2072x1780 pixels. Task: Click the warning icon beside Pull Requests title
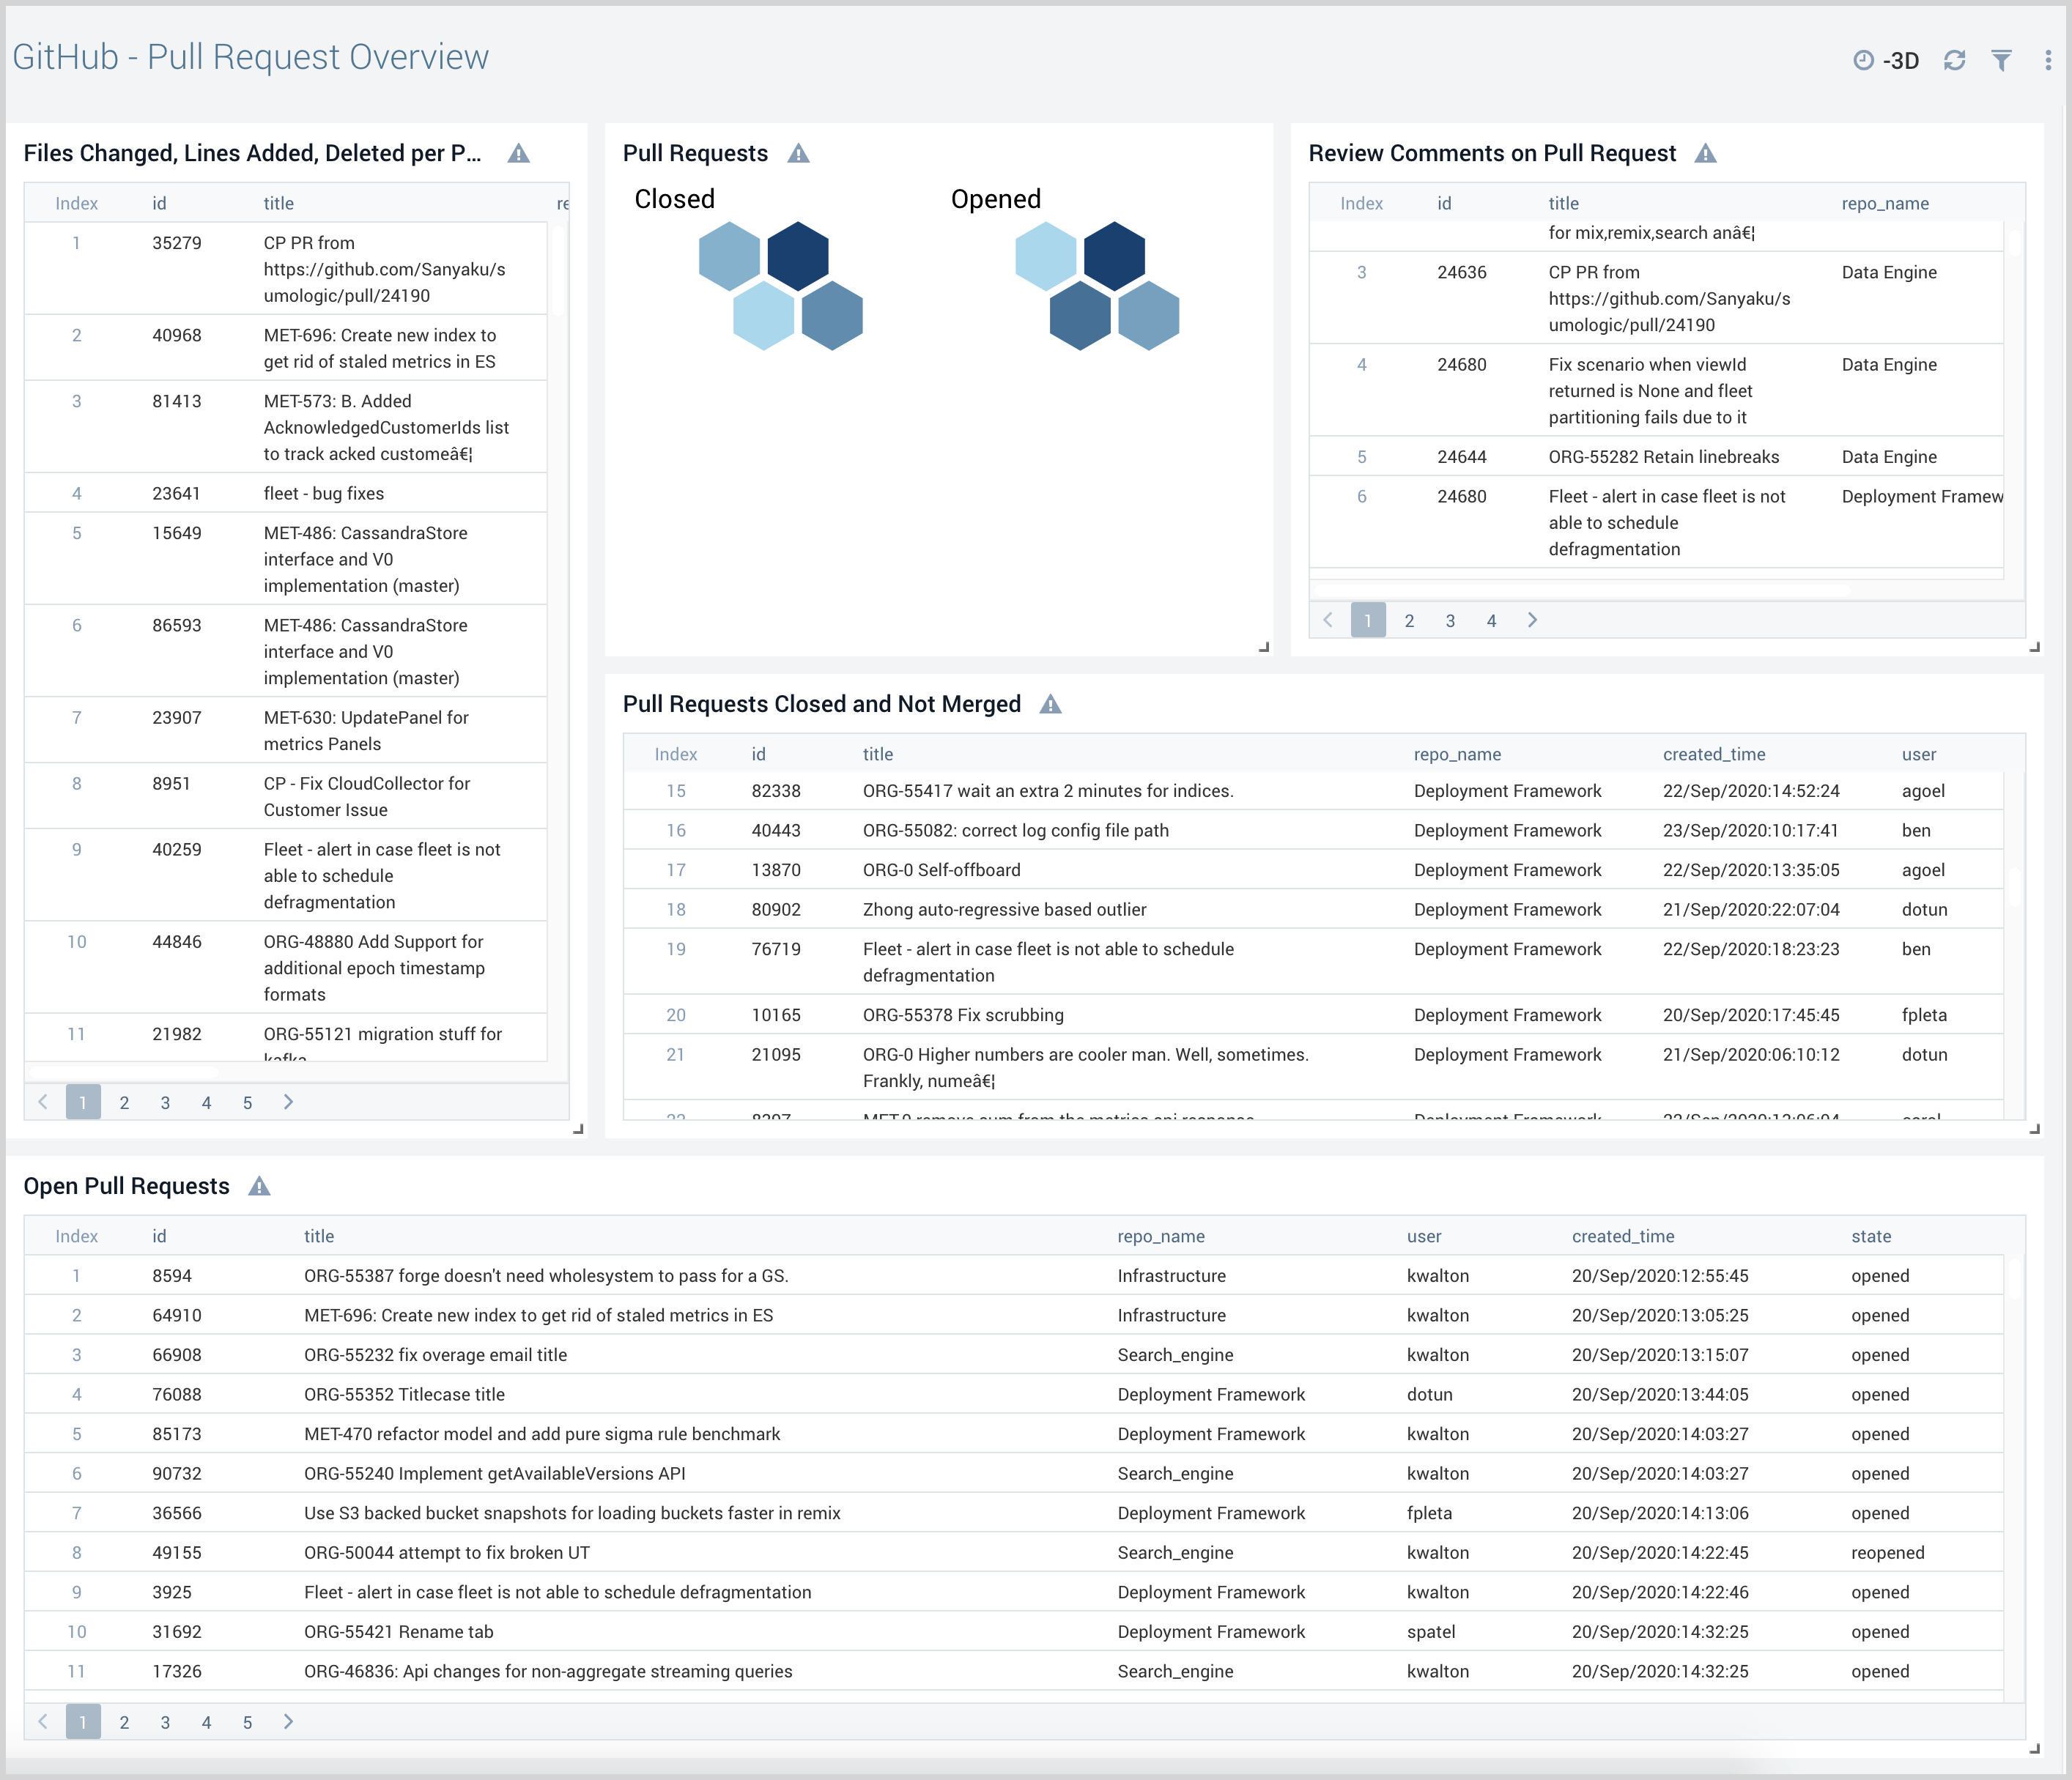(x=799, y=152)
